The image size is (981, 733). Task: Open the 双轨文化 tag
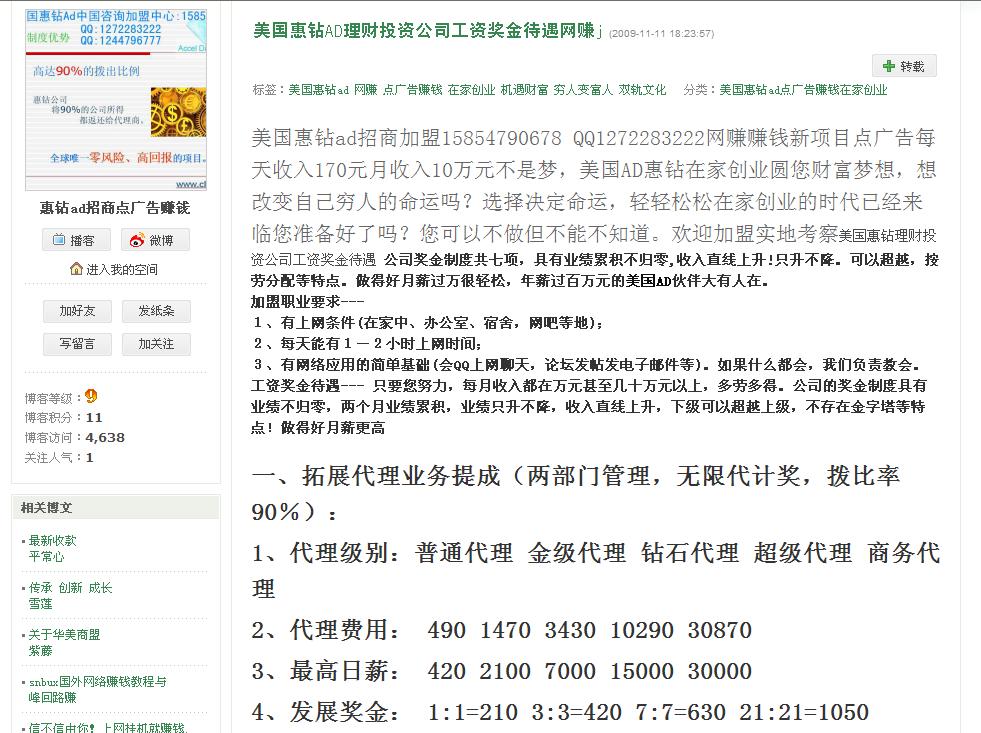643,90
